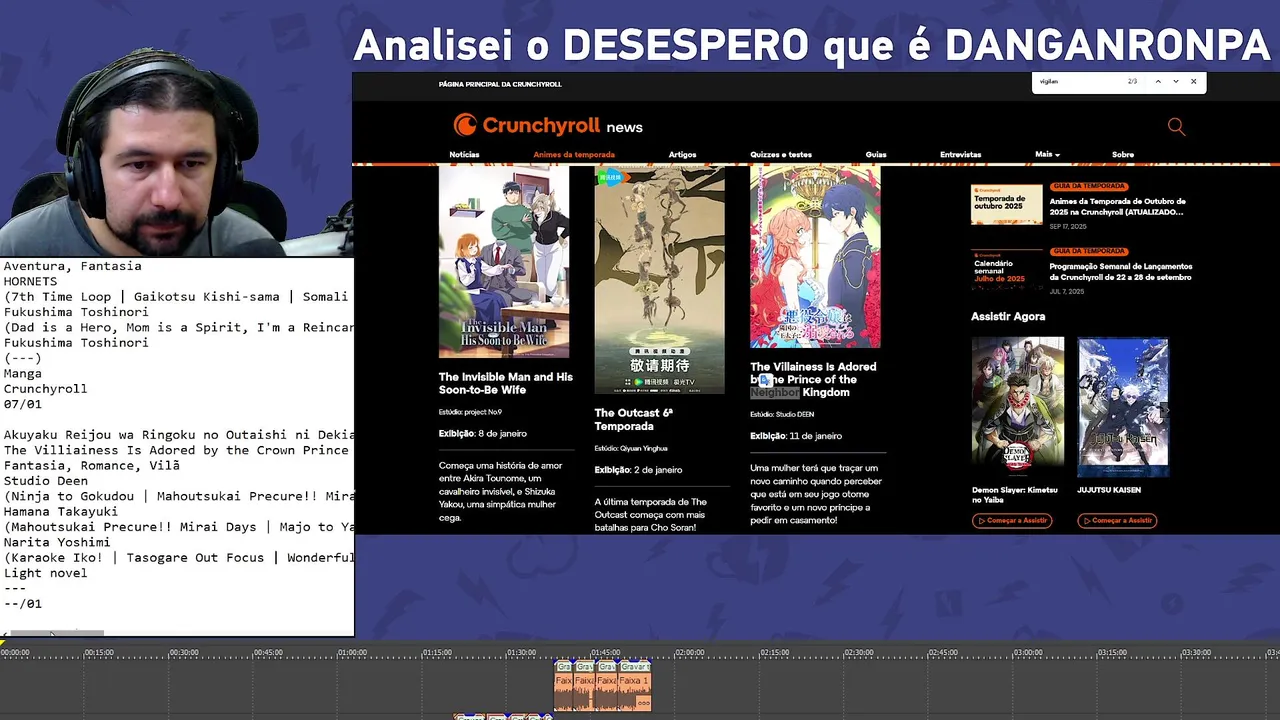Click the Temporada de outubro 2025 thumbnail
The image size is (1280, 720).
pos(1007,204)
